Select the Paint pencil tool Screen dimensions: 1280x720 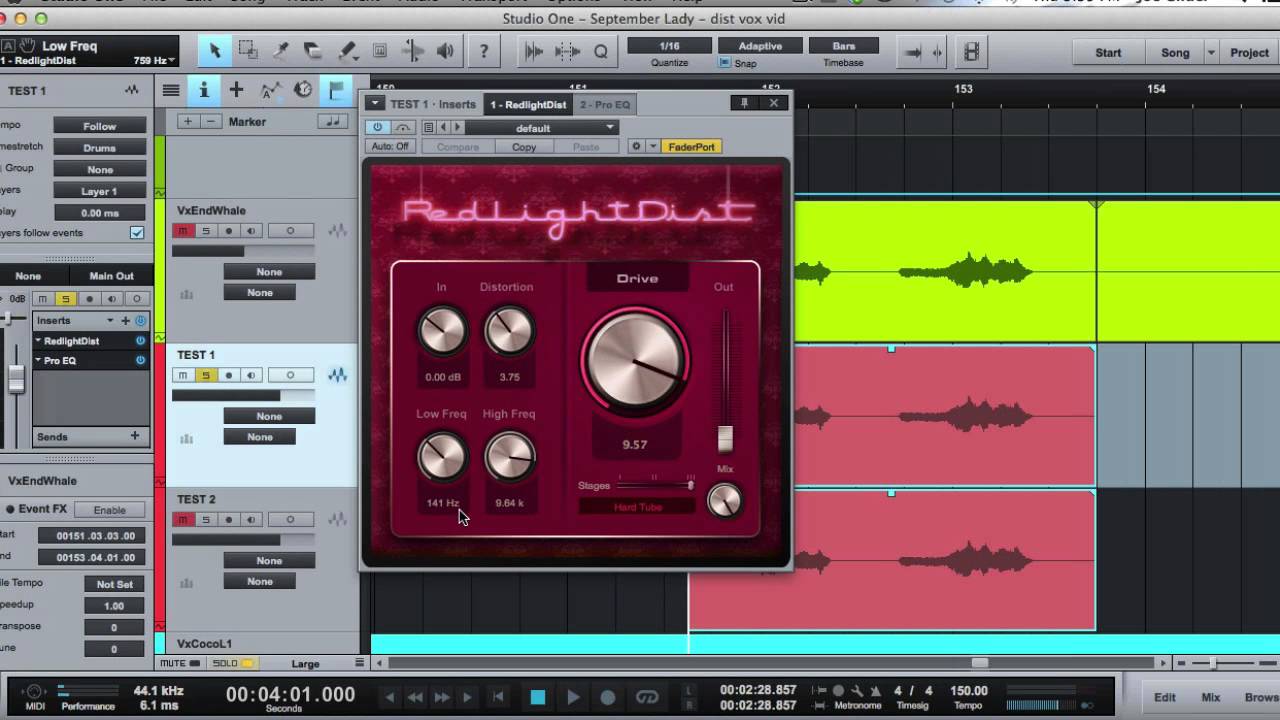[347, 51]
